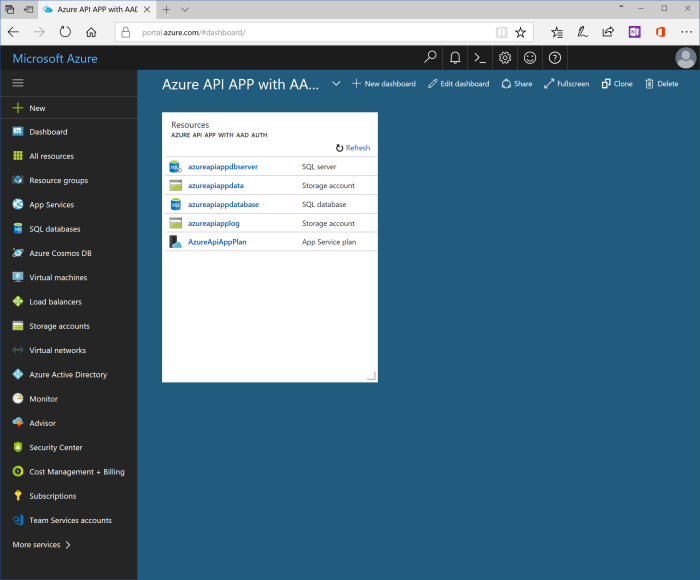Click the feedback smiley icon
700x580 pixels.
click(x=530, y=58)
